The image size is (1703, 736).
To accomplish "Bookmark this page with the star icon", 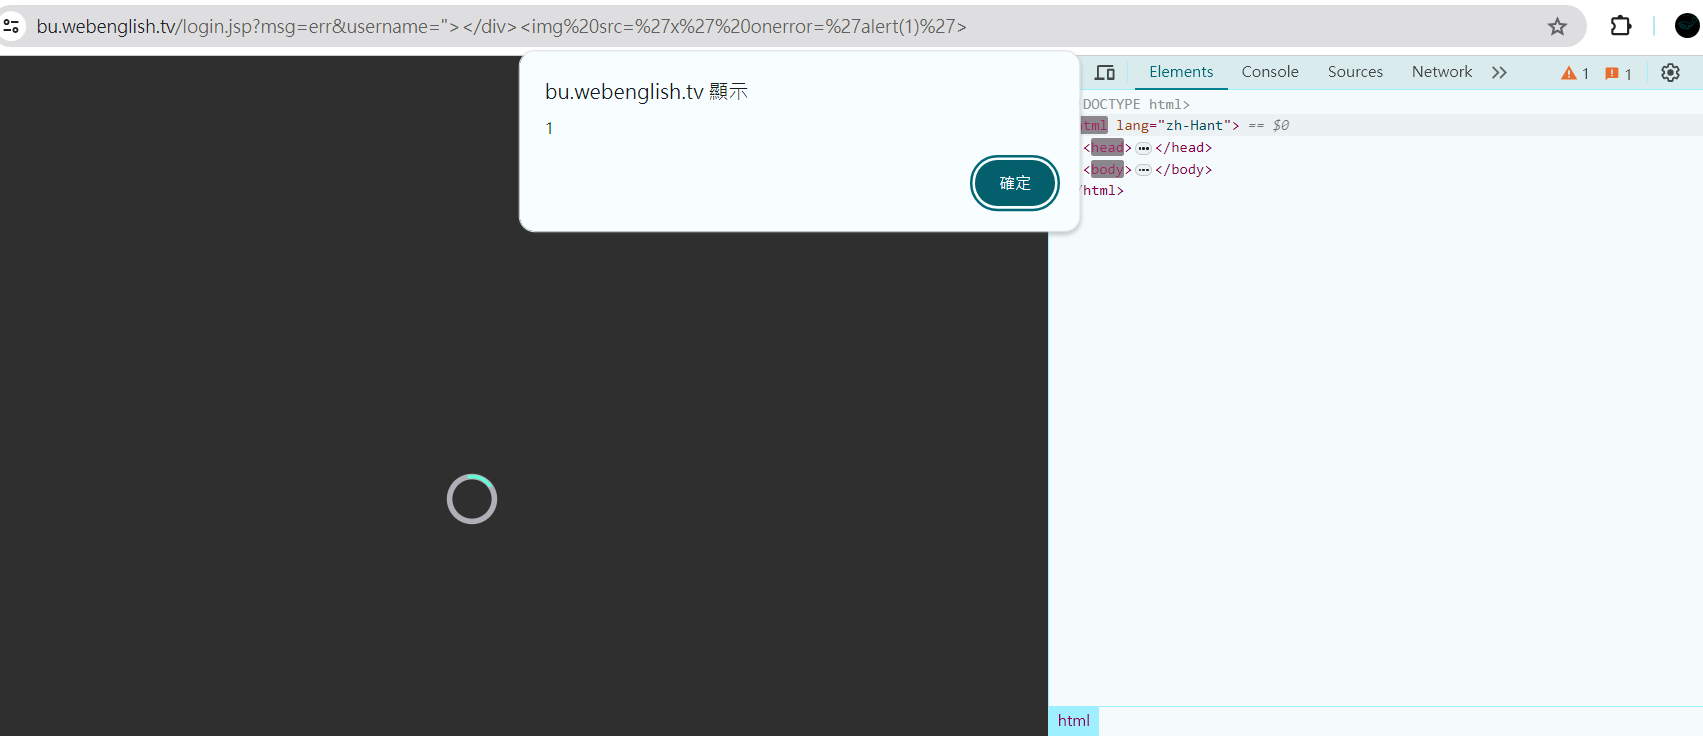I will [x=1557, y=27].
